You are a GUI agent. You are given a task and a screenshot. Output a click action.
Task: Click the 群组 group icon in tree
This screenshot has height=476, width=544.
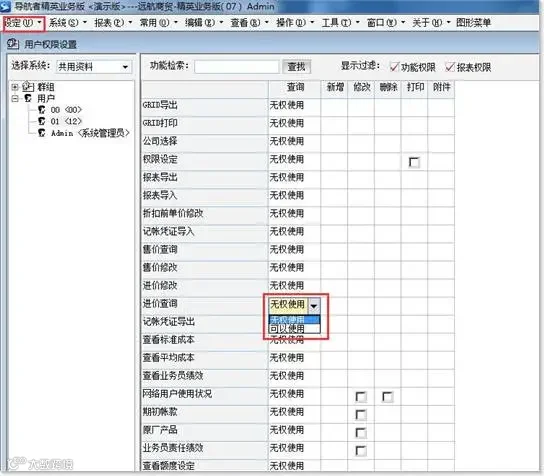click(28, 86)
